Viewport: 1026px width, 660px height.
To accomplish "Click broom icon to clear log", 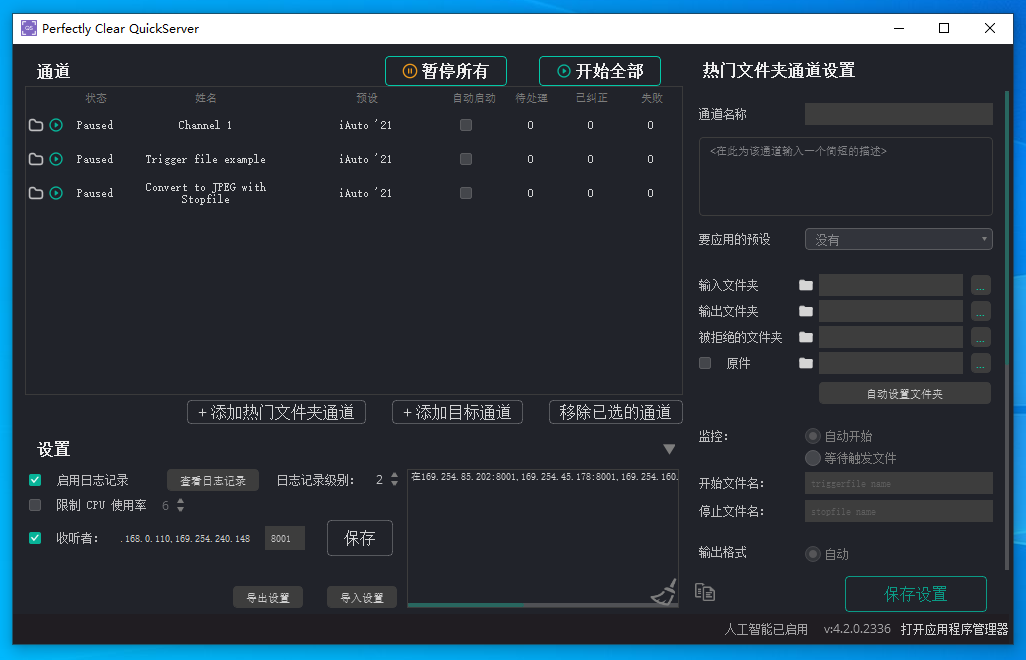I will [x=663, y=591].
